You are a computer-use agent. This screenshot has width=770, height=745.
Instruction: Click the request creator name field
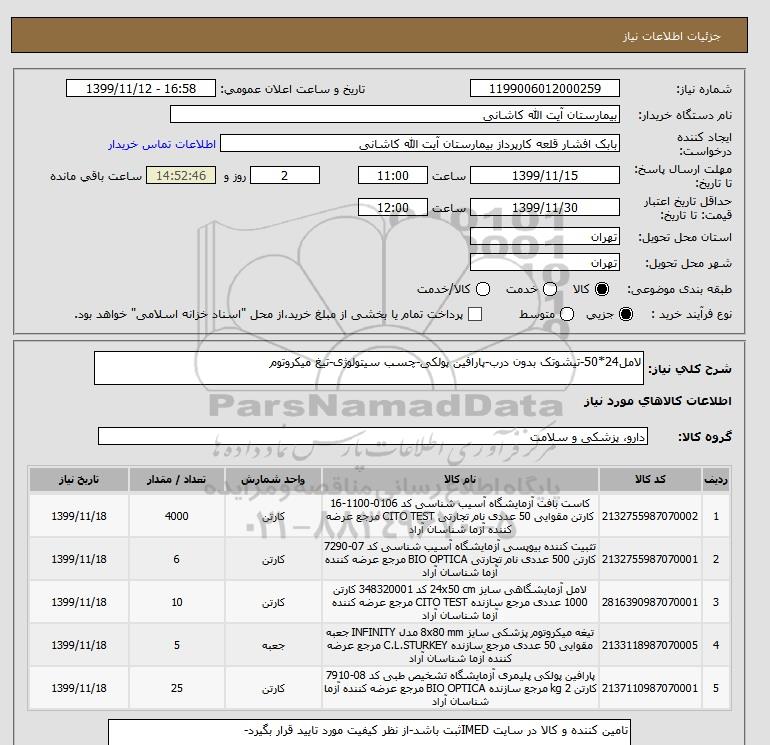click(420, 144)
